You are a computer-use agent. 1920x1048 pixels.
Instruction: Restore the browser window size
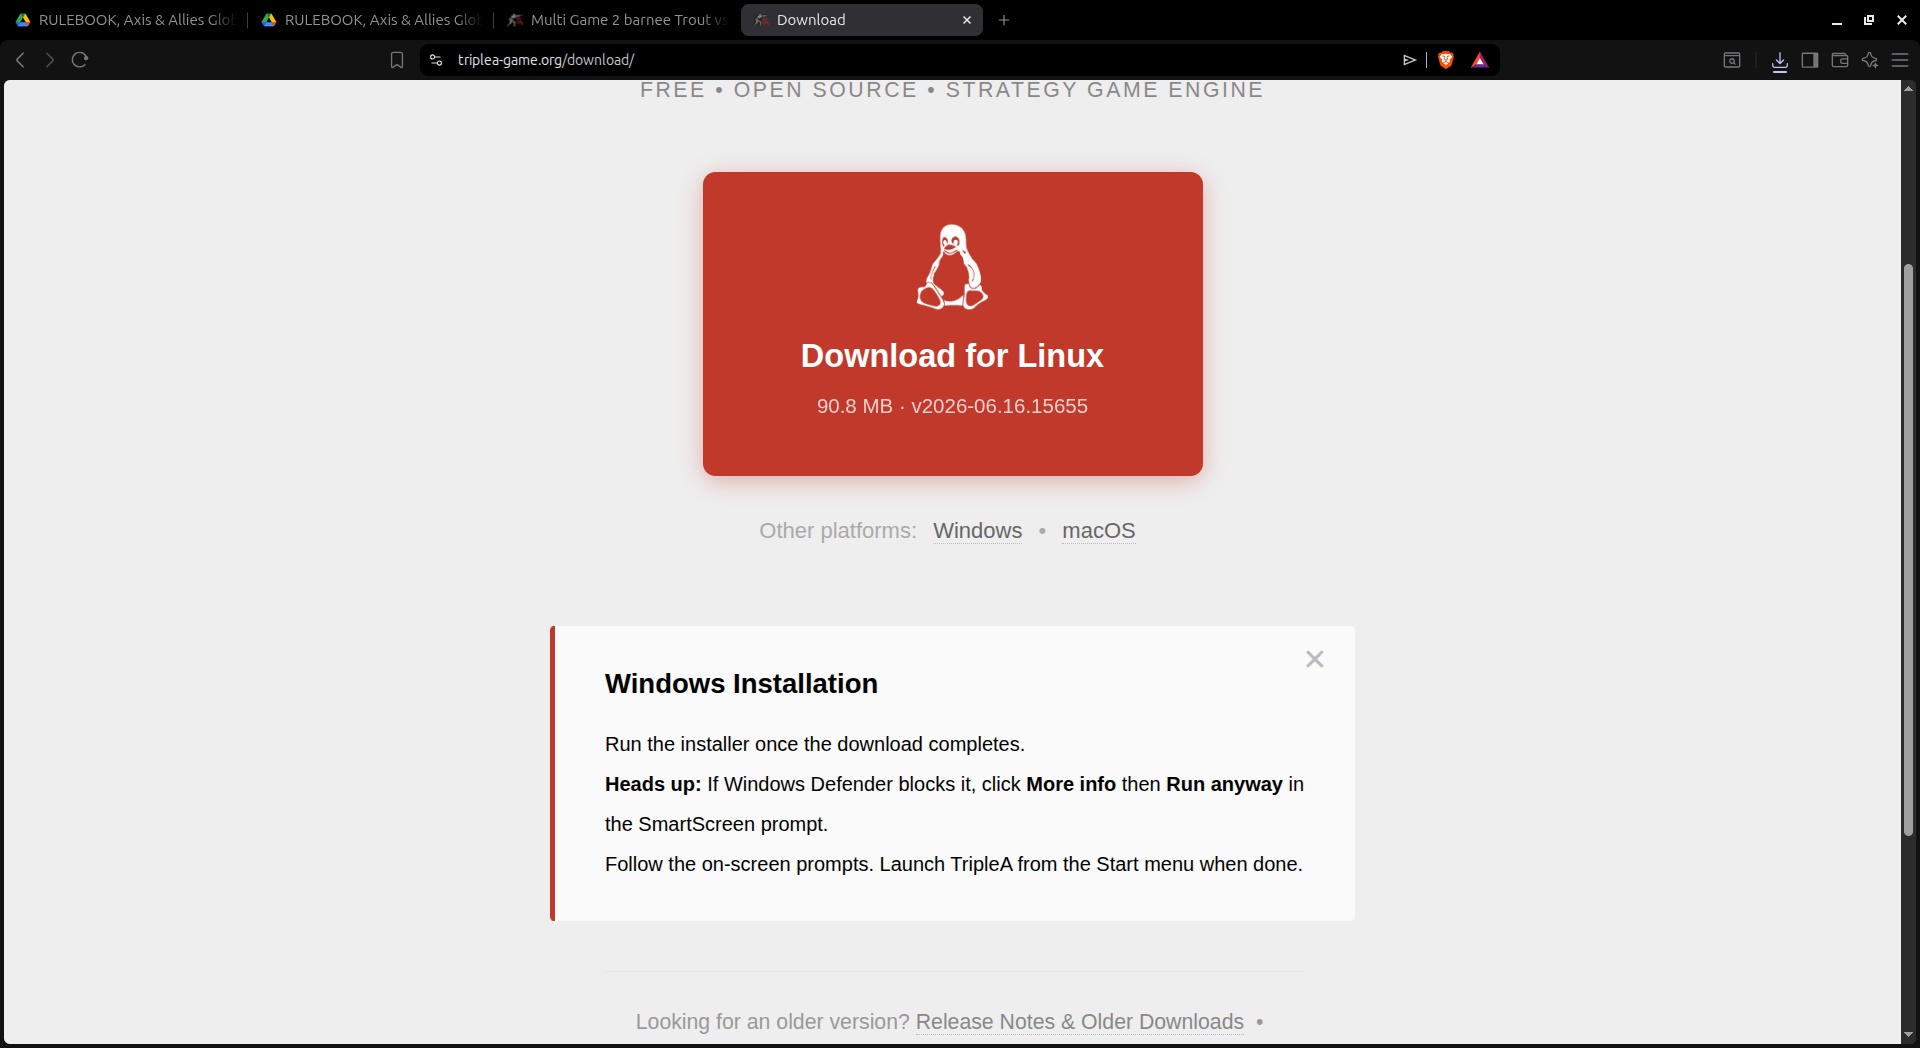click(1869, 20)
